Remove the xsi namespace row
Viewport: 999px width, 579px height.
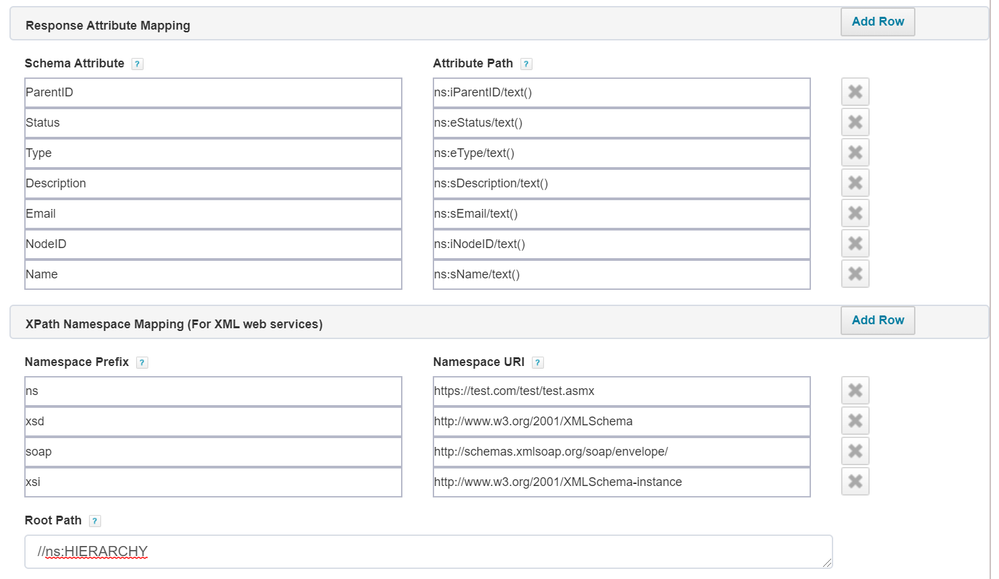(854, 481)
